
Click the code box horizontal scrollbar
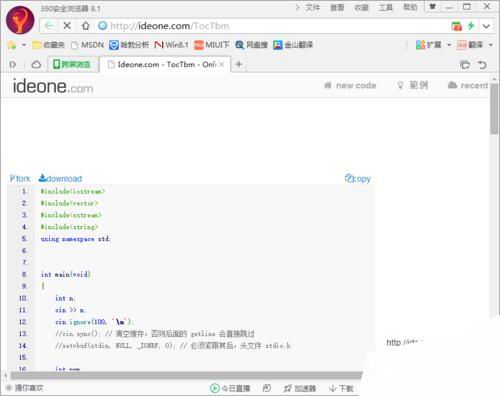click(186, 376)
